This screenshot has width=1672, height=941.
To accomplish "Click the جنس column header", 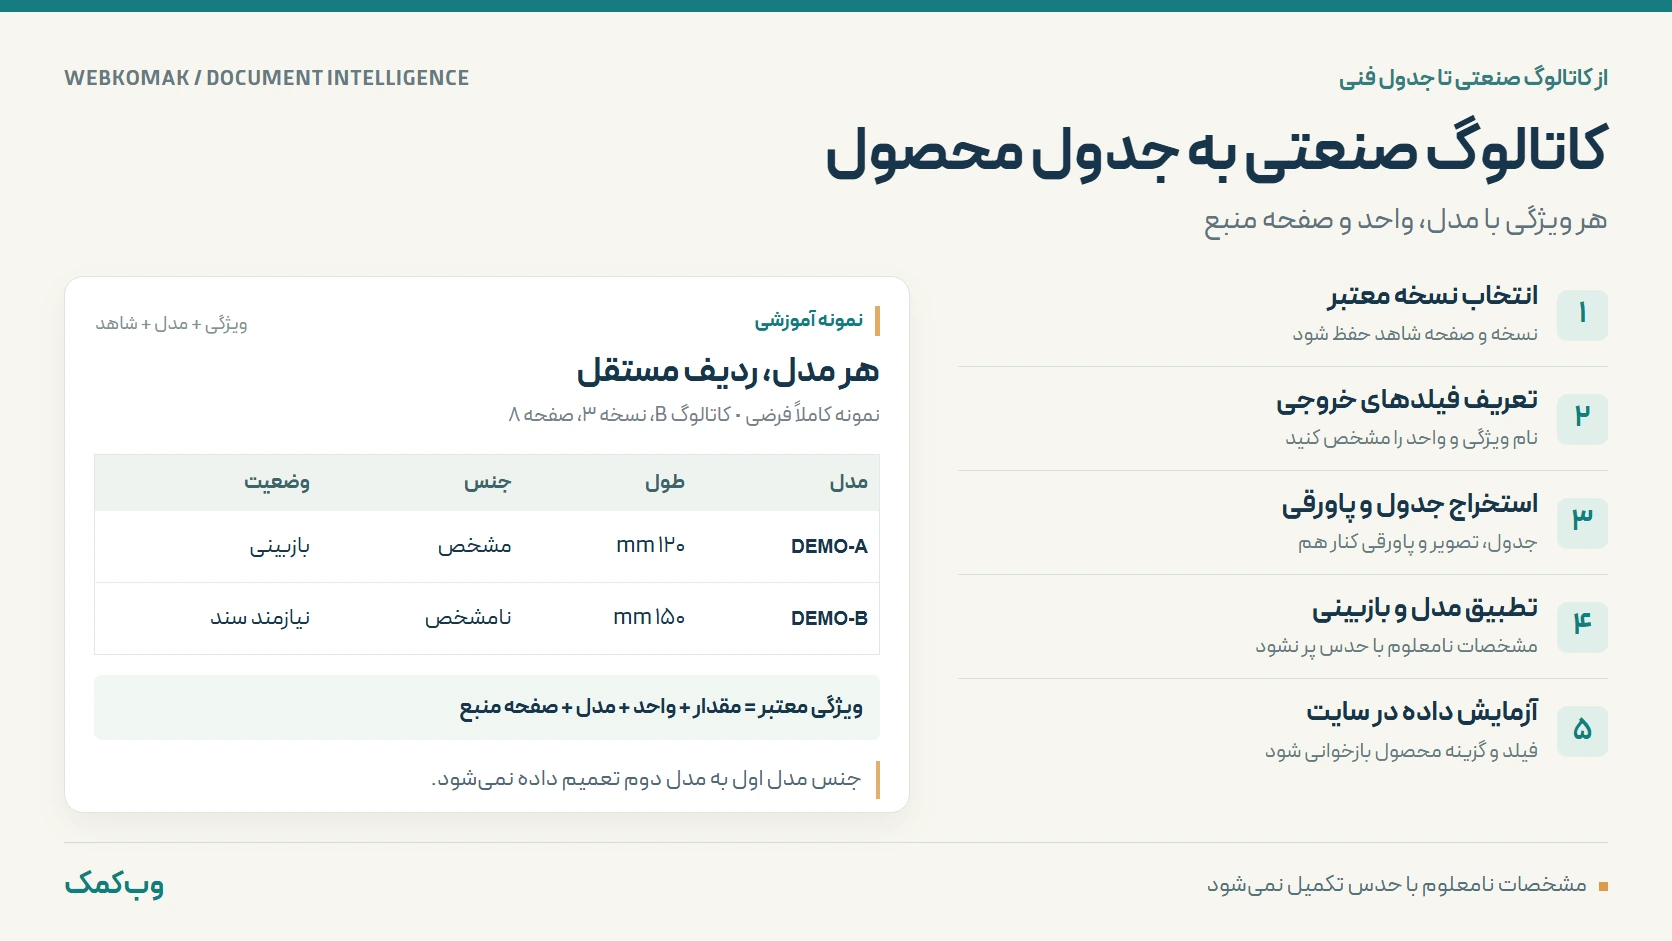I will pos(487,482).
